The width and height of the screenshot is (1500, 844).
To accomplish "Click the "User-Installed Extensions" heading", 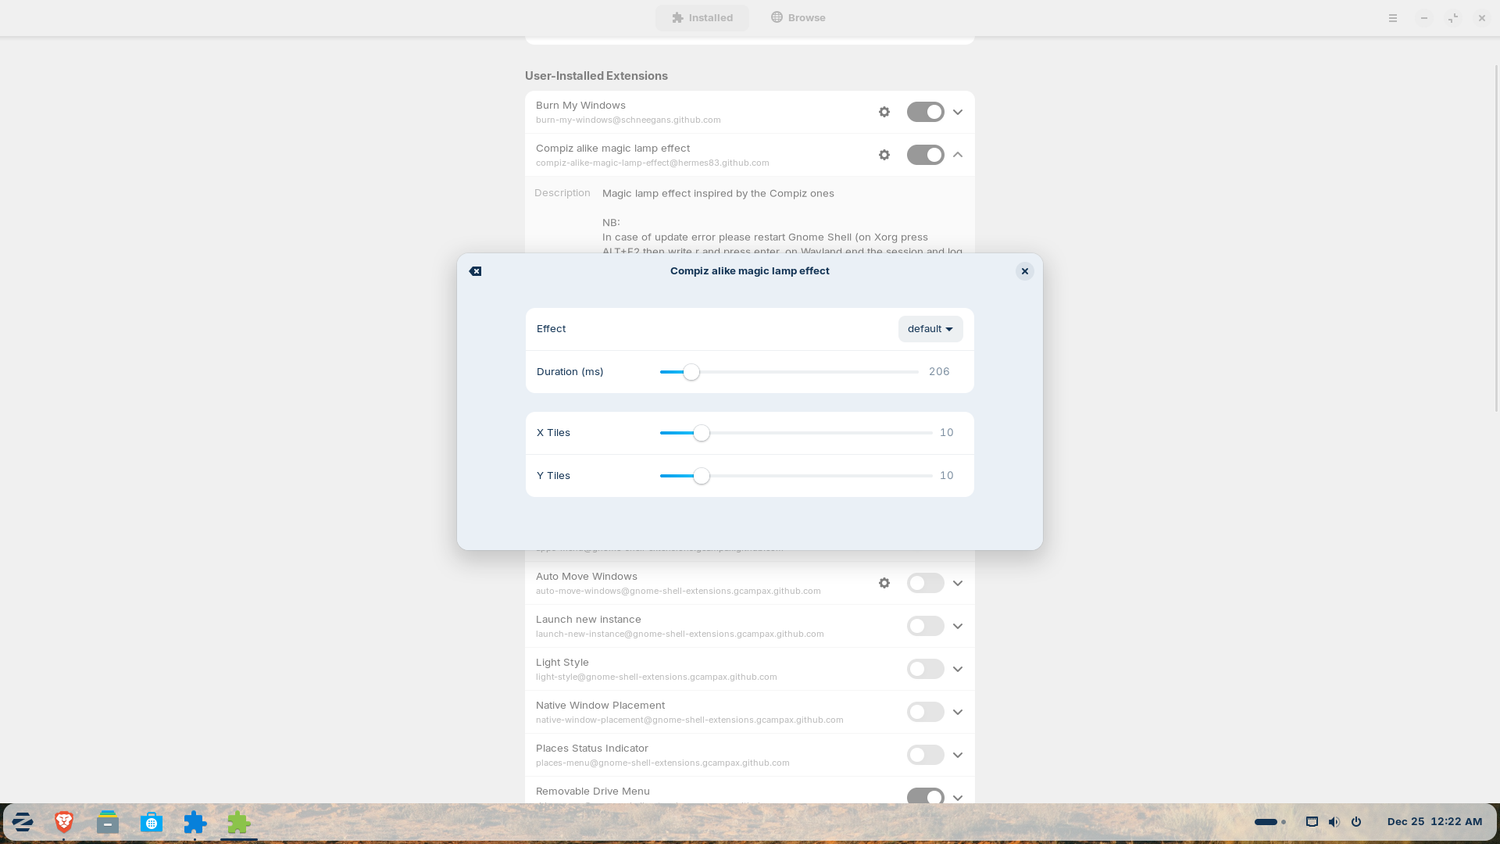I will (596, 76).
